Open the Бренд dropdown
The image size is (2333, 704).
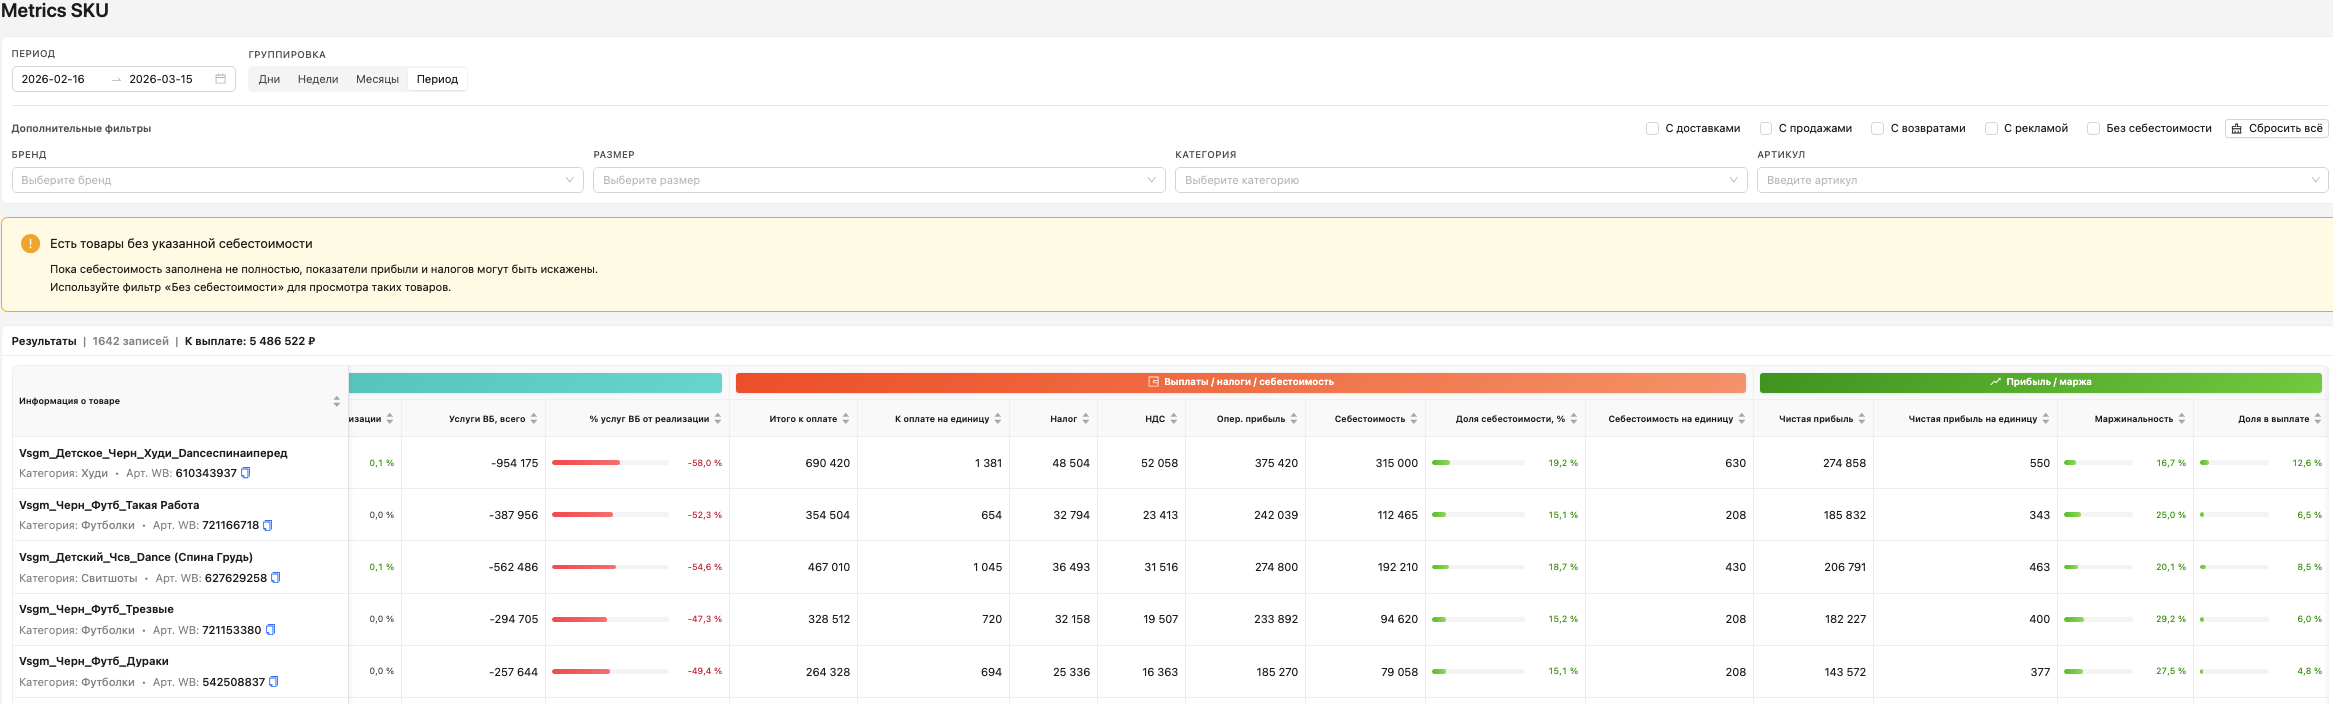pos(297,180)
